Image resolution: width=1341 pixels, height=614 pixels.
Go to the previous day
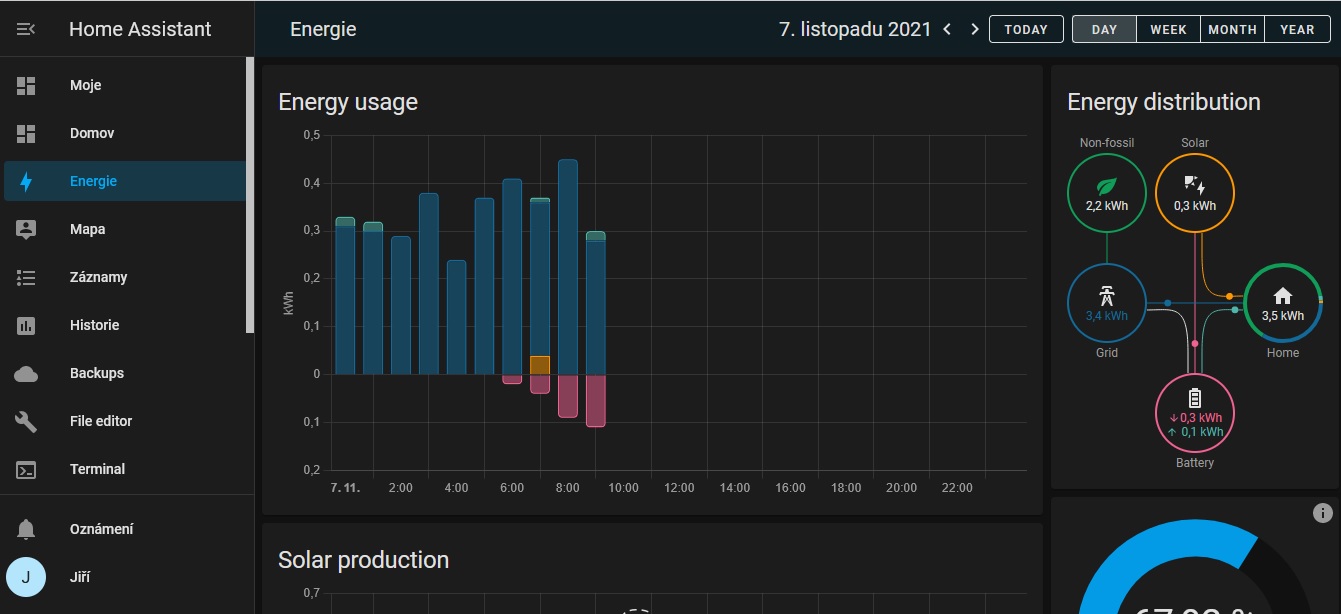(948, 29)
